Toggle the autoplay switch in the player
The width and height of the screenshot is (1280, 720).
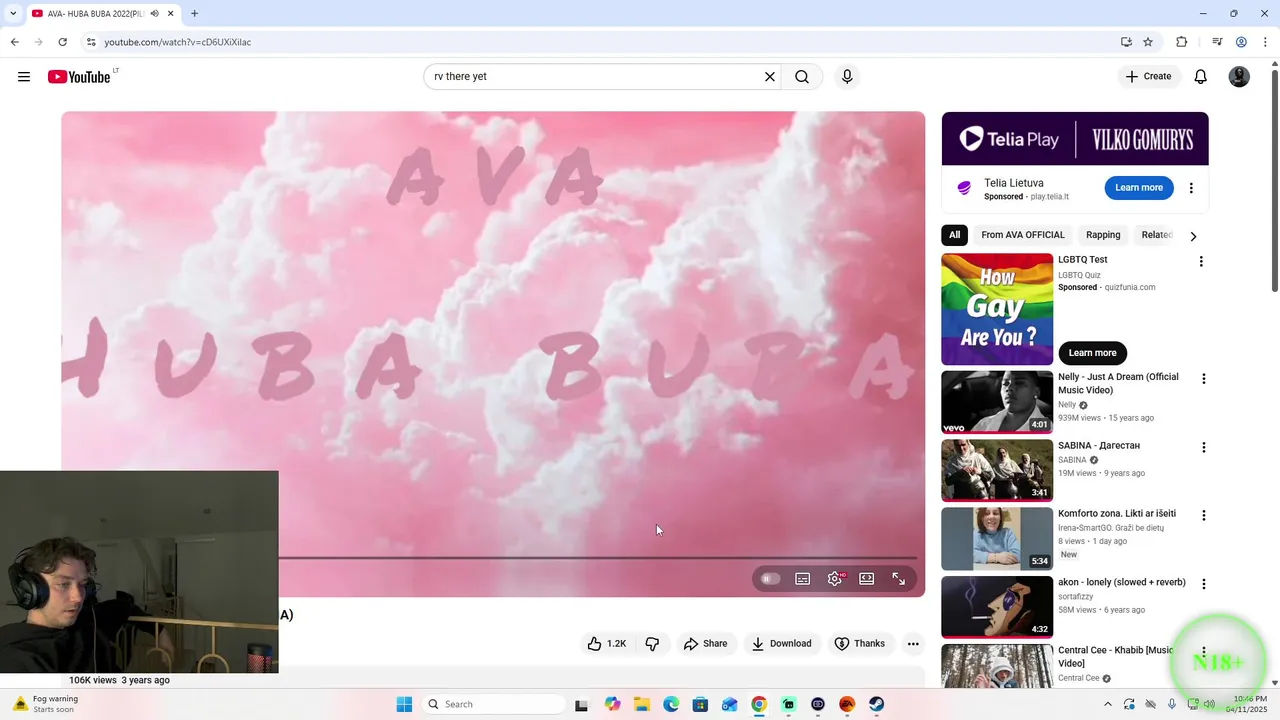[x=770, y=579]
